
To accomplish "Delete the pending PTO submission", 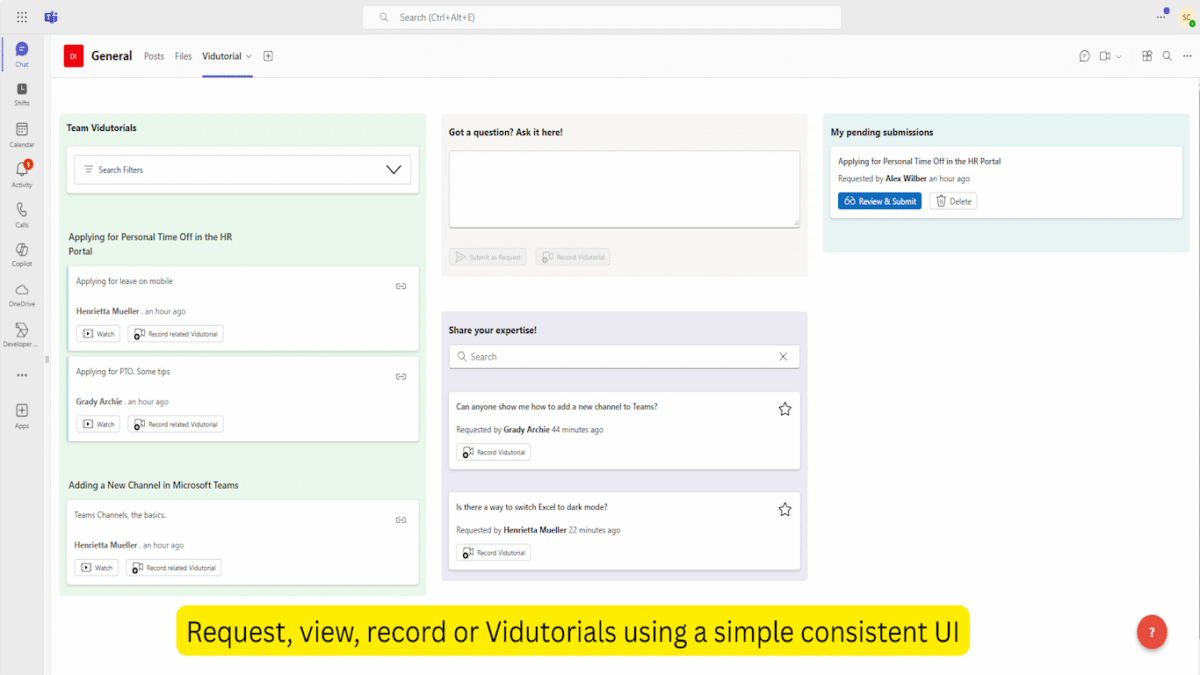I will (953, 201).
